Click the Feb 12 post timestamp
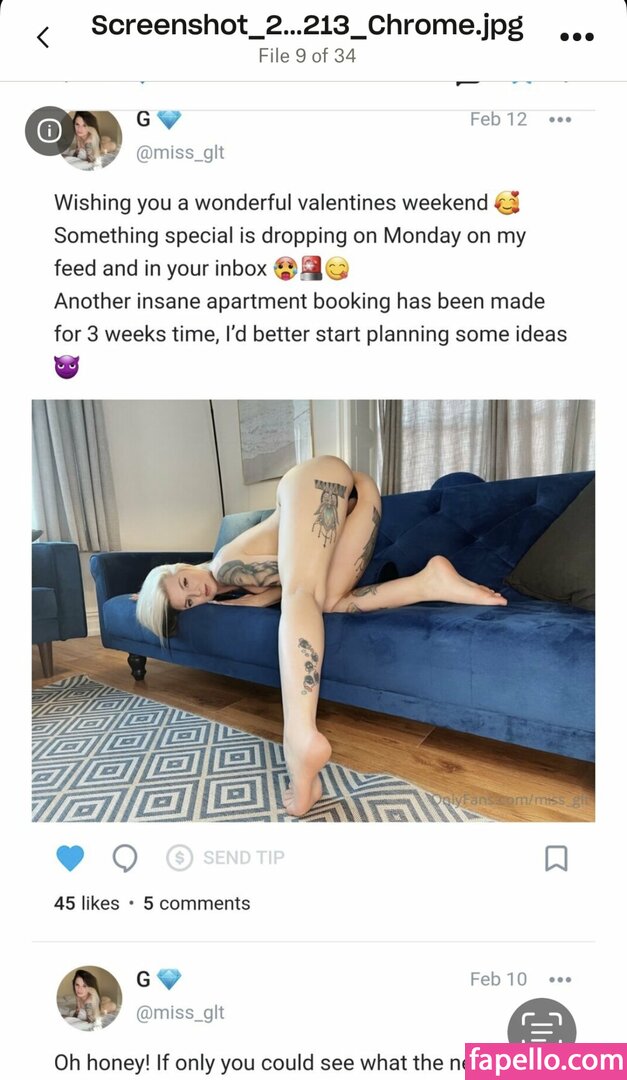The width and height of the screenshot is (627, 1080). pos(498,119)
